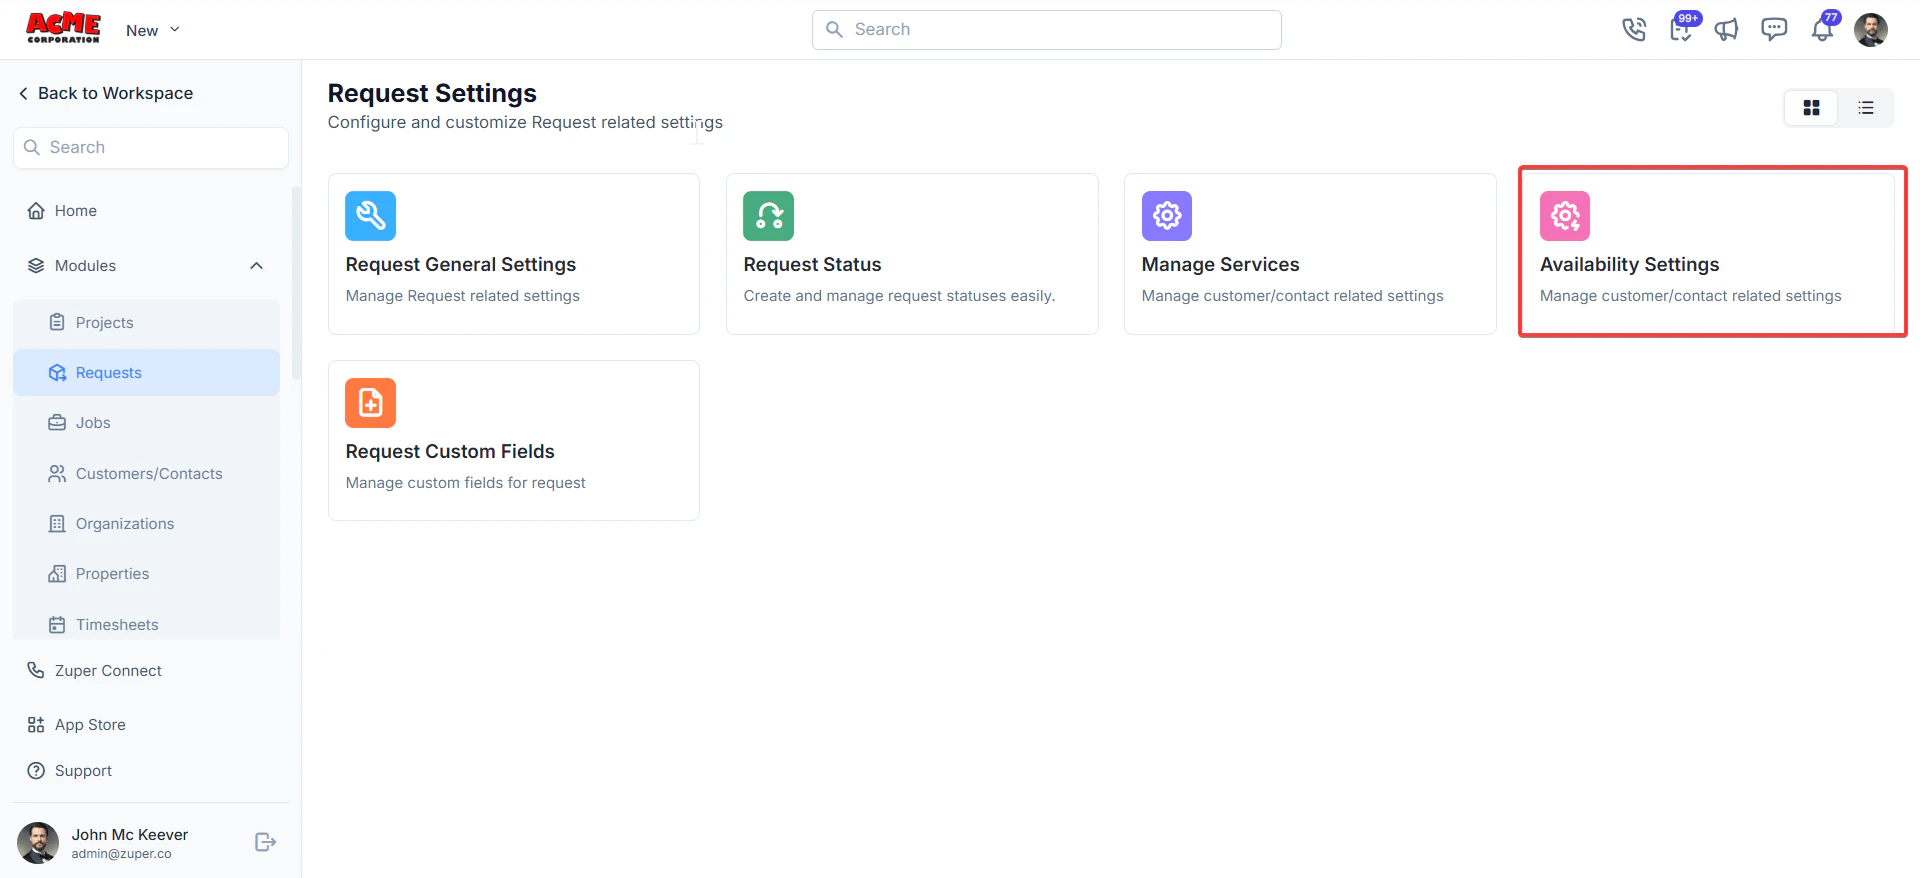Open Customers/Contacts module in sidebar
This screenshot has width=1920, height=878.
point(147,474)
